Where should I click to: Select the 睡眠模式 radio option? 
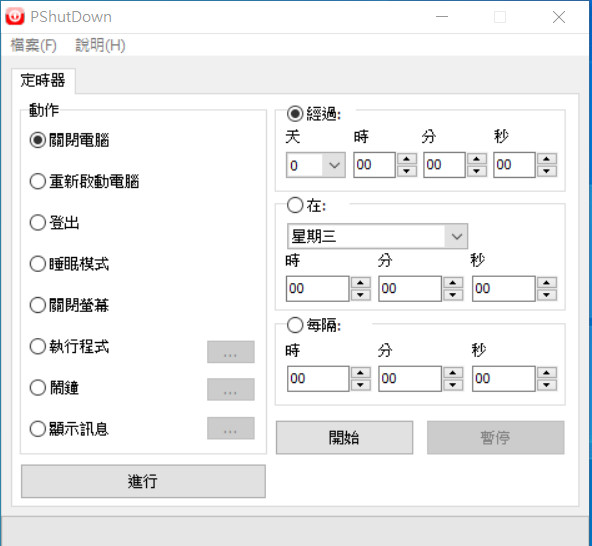38,264
